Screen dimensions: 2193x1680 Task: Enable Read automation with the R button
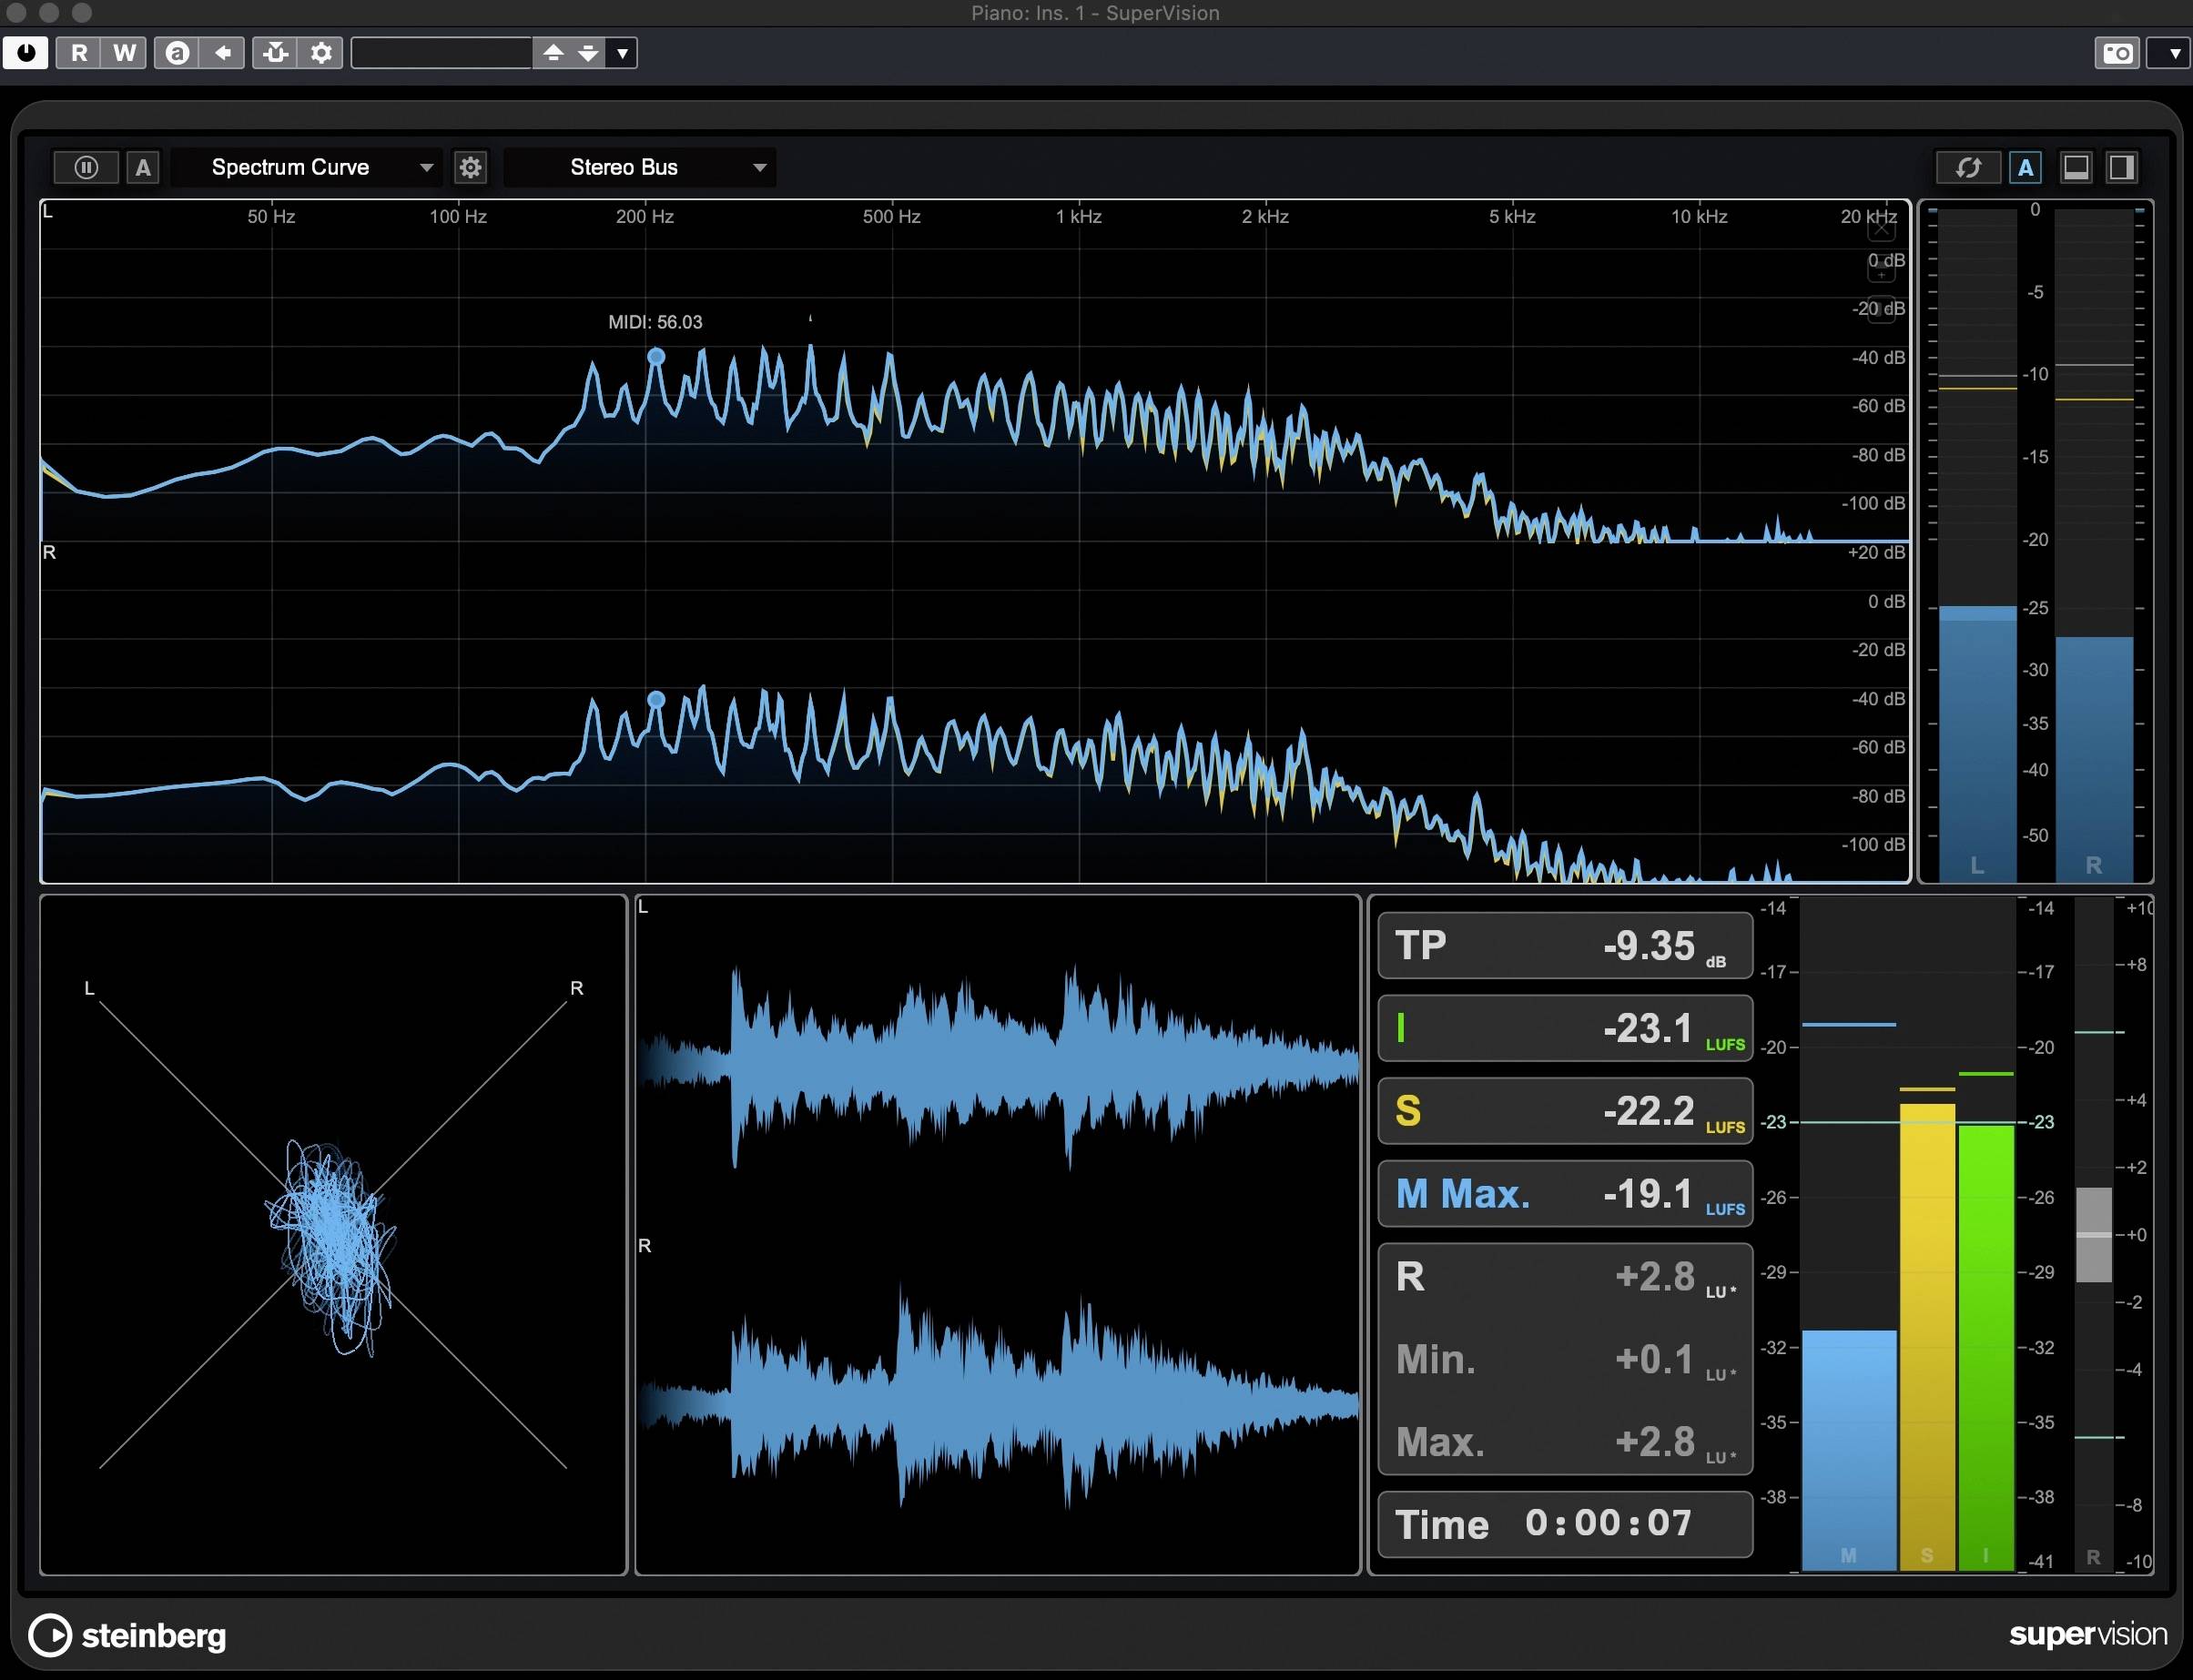tap(78, 53)
